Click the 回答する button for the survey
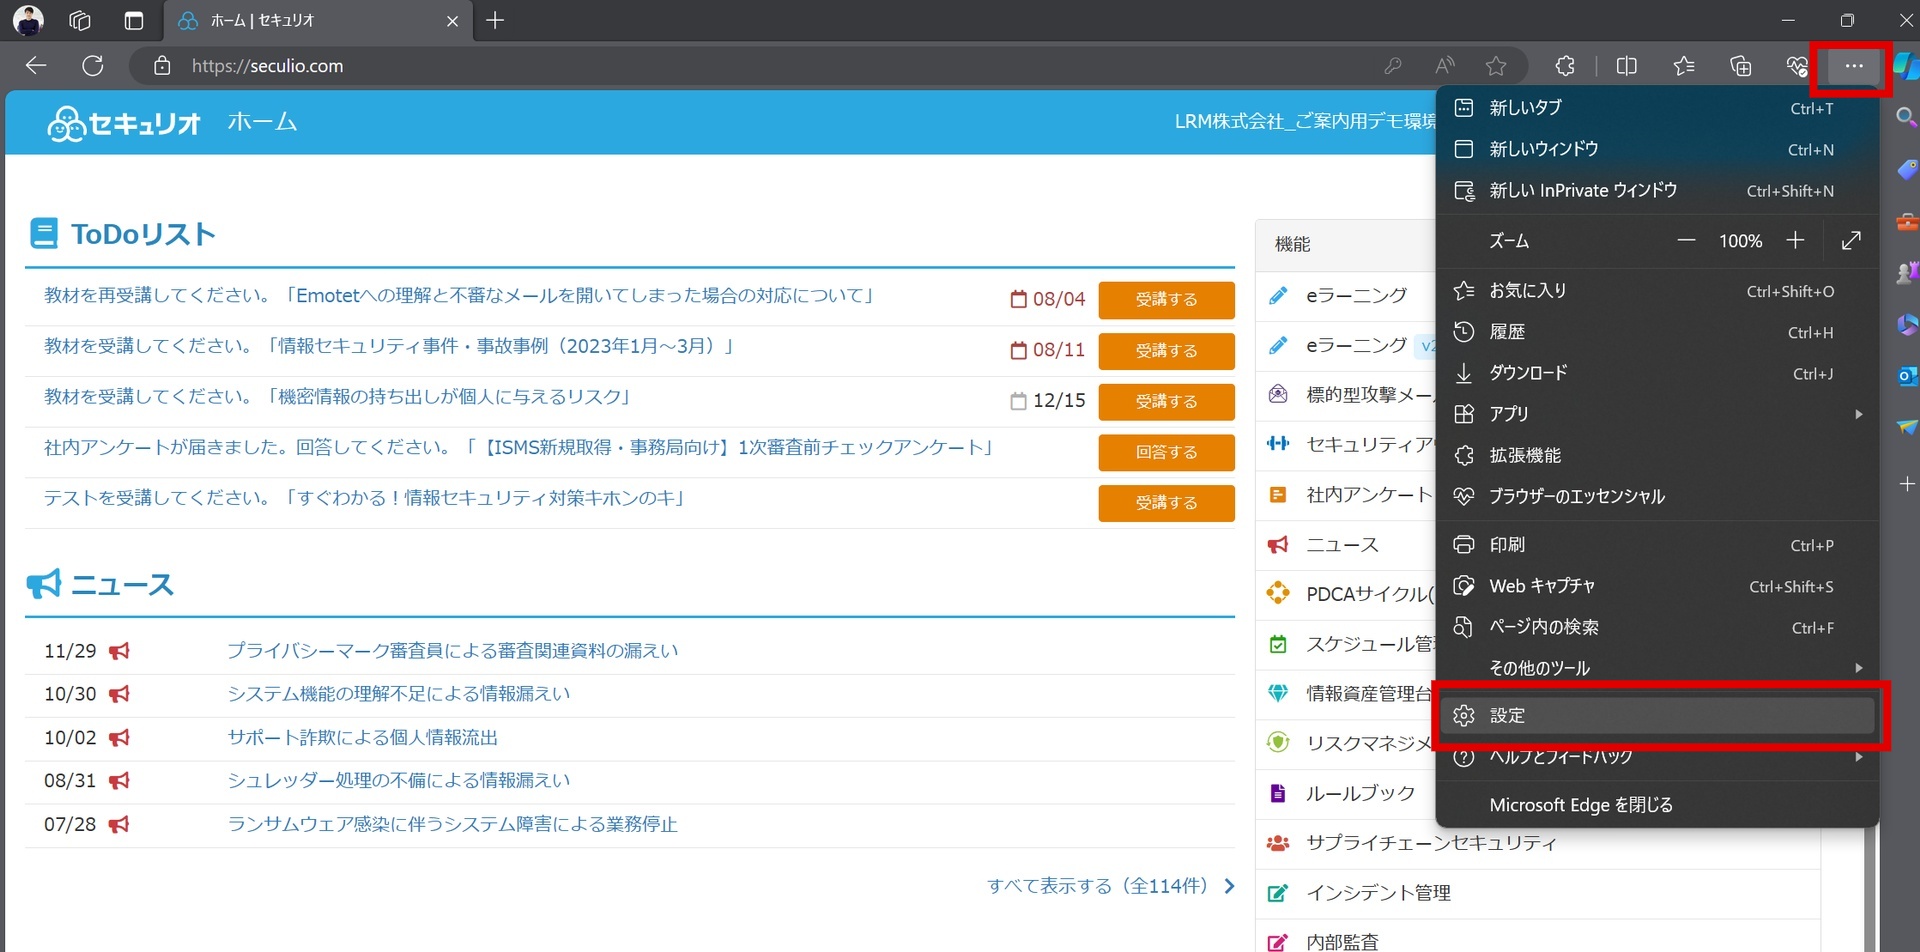 coord(1166,452)
